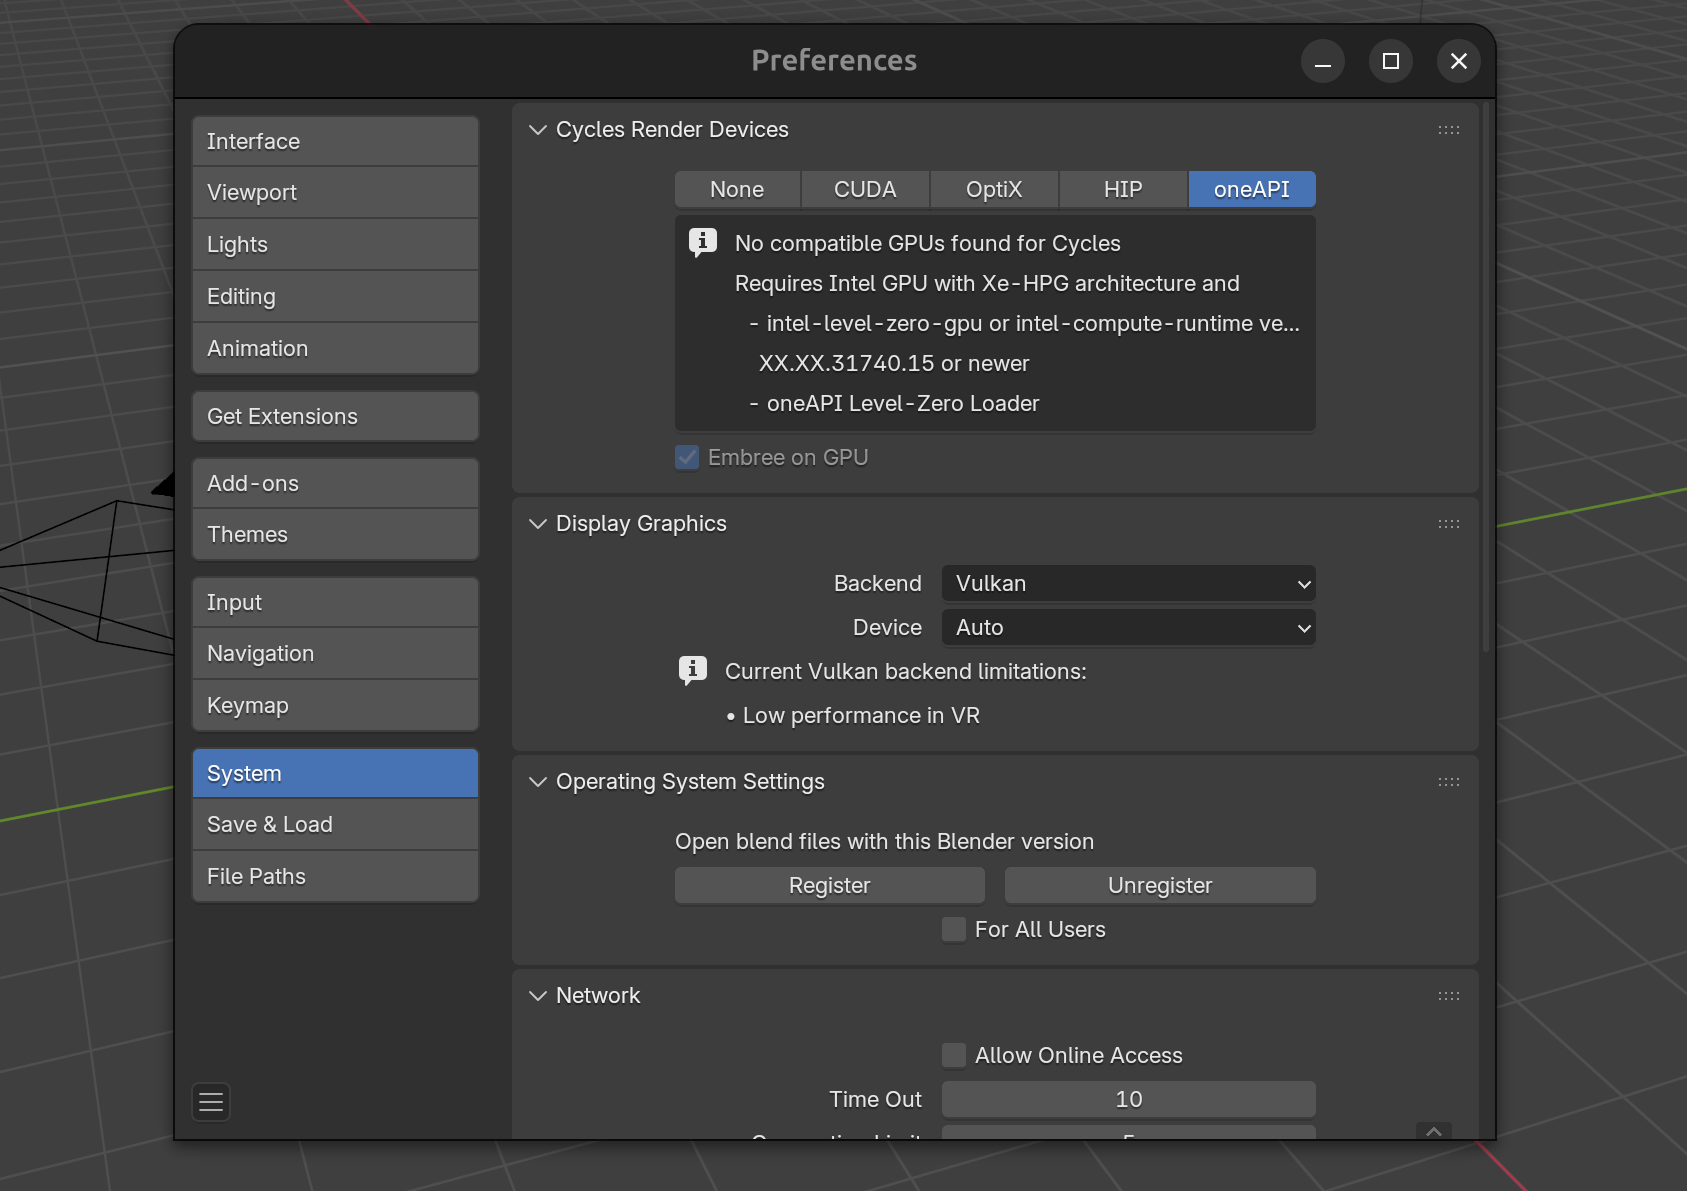
Task: Open the Device dropdown set to Auto
Action: click(1128, 628)
